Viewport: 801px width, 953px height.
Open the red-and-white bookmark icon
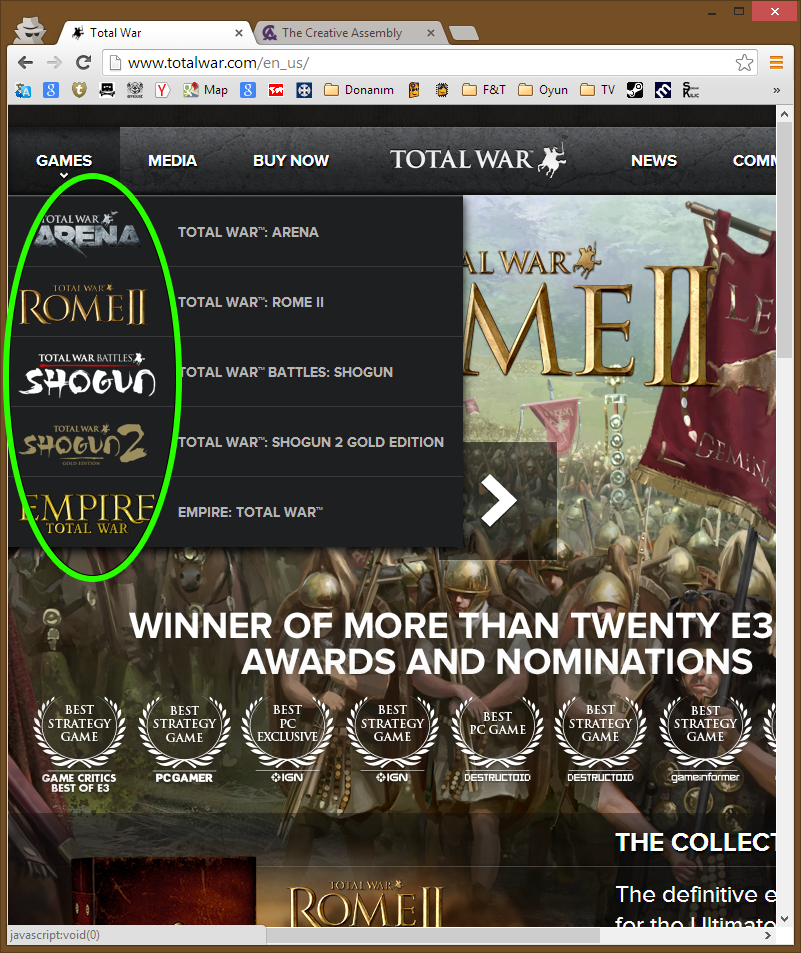[276, 91]
